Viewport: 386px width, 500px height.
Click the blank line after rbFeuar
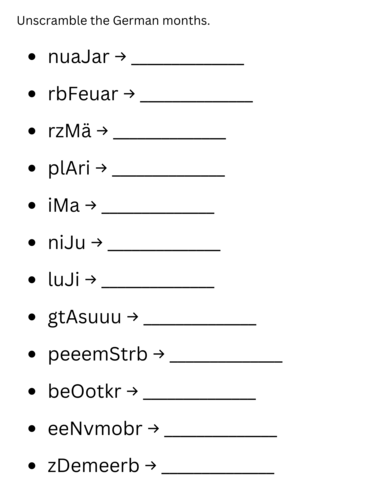pos(197,101)
